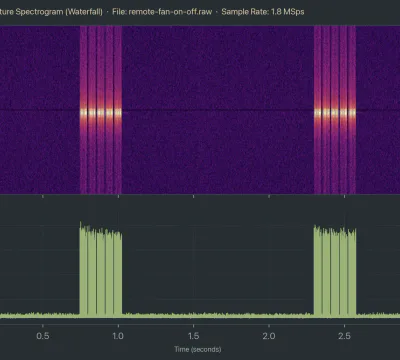The image size is (400, 360).
Task: Click the 0.5 second time axis label
Action: (x=43, y=335)
